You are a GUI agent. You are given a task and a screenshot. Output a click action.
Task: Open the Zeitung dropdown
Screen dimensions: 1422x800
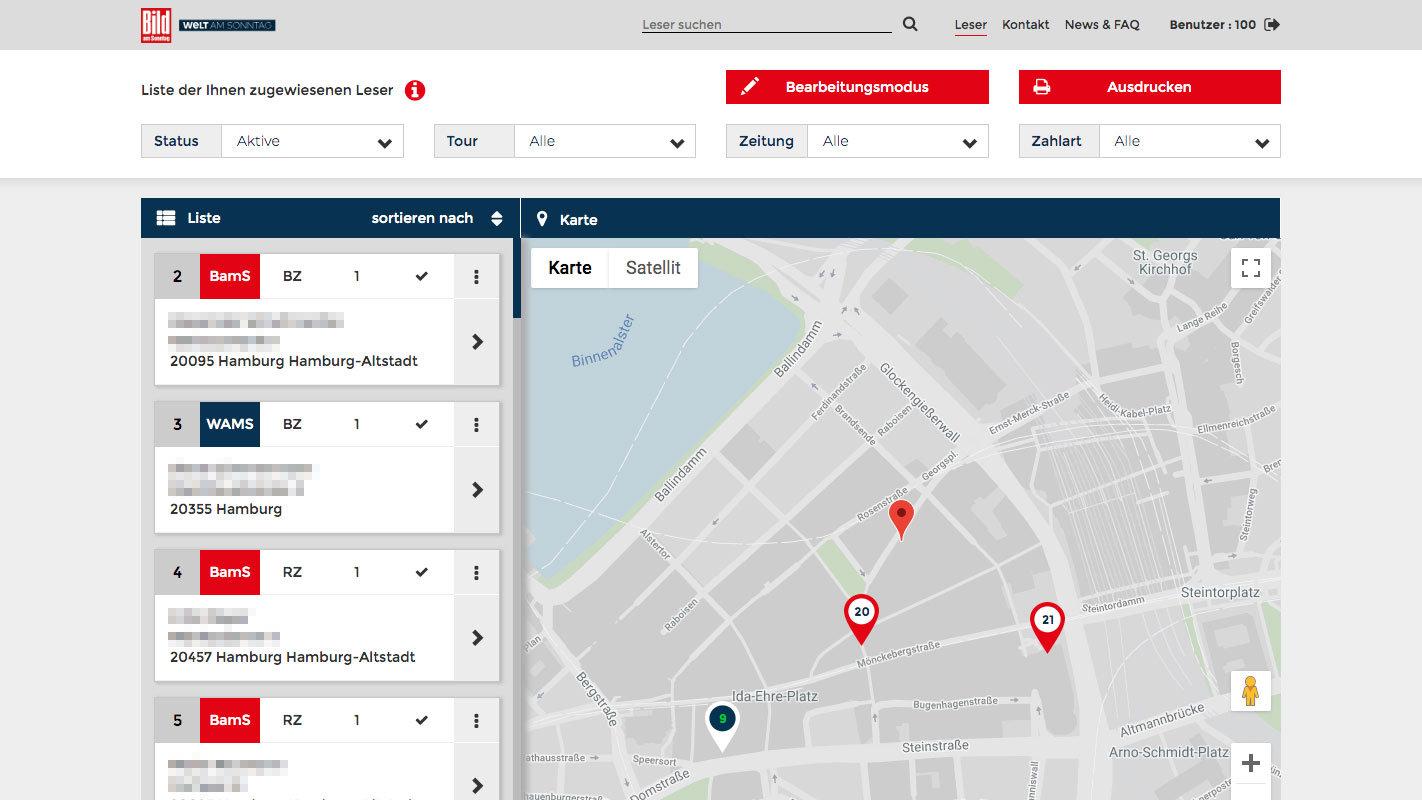pos(897,141)
